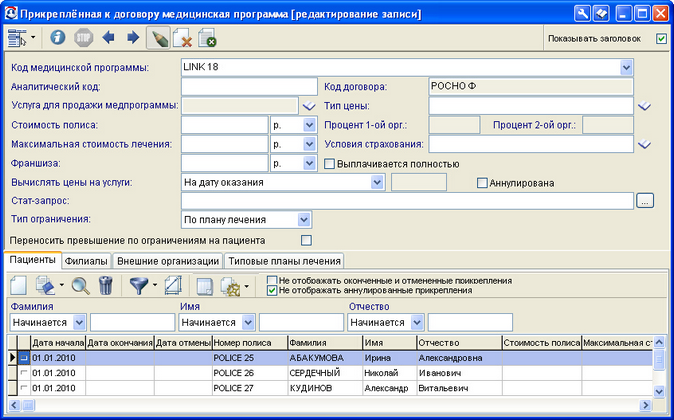Open the edit icon's dropdown arrow
The height and width of the screenshot is (420, 674).
[x=61, y=285]
